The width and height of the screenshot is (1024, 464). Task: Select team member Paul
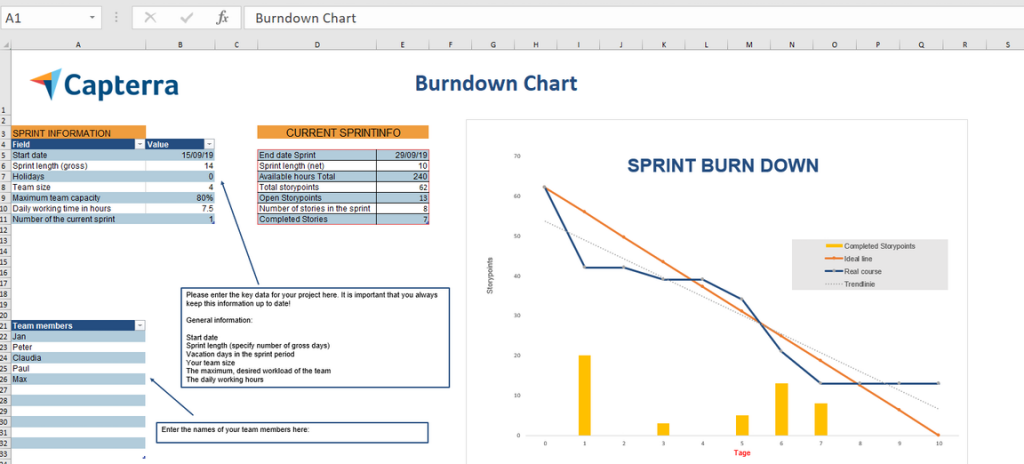coord(78,369)
